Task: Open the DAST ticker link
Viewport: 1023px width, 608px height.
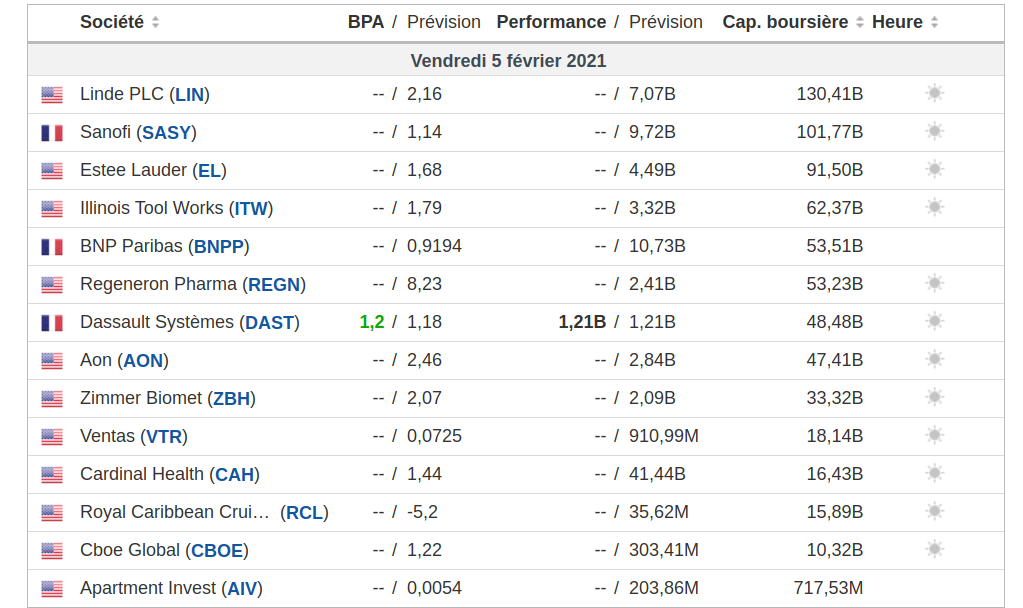Action: coord(269,323)
